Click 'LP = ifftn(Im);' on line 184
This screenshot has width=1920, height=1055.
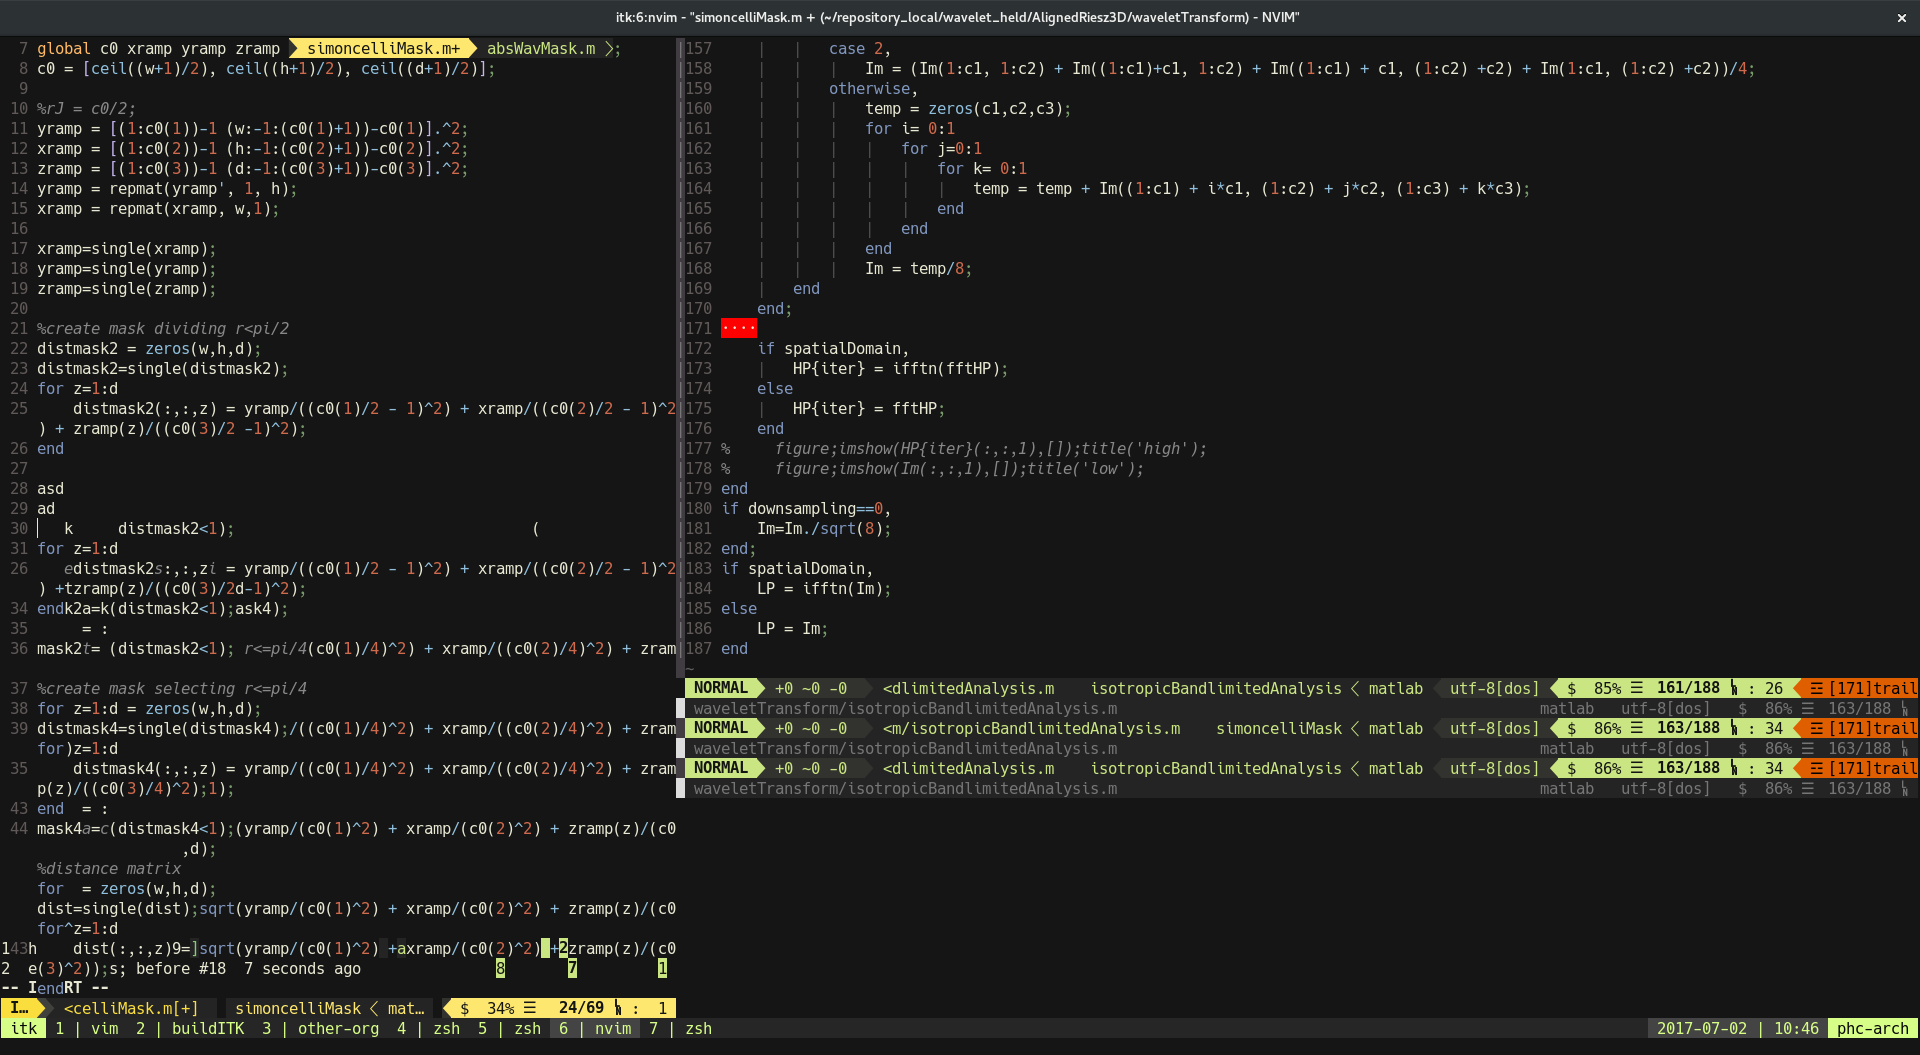(824, 588)
